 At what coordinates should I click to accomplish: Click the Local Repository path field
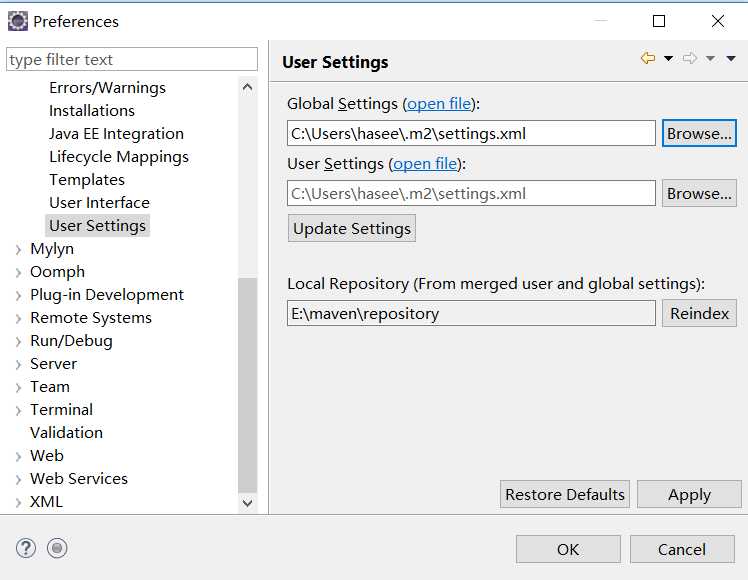coord(471,313)
